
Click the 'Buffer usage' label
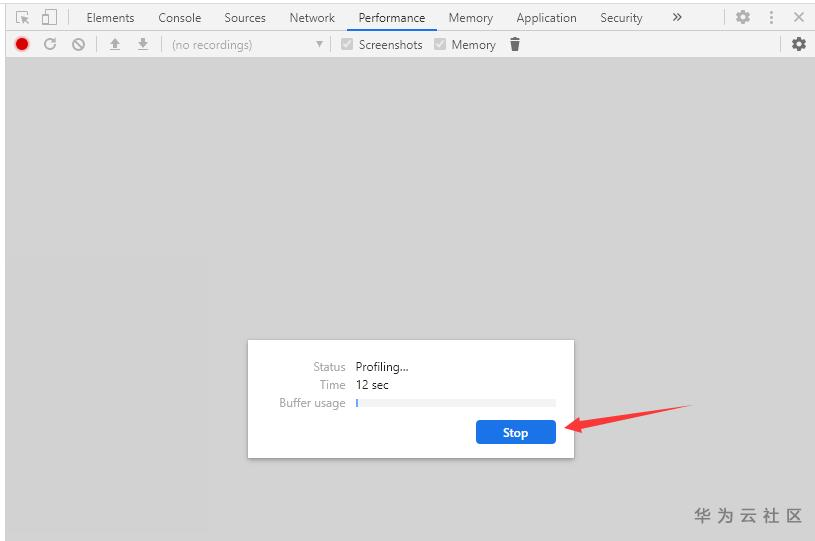pos(312,403)
